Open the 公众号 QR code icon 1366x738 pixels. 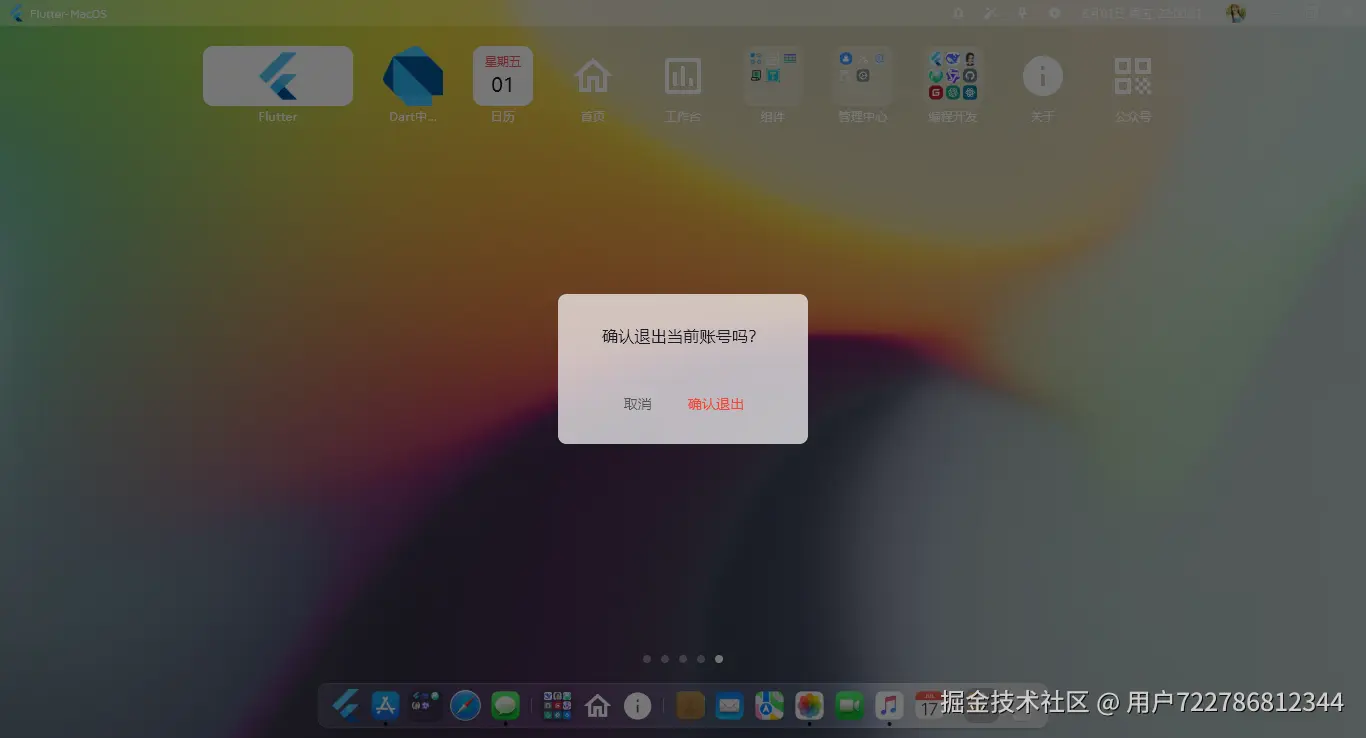click(1132, 75)
